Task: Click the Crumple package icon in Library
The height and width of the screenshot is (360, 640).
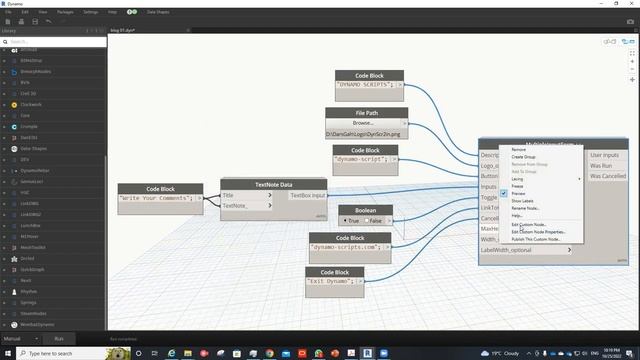Action: pos(14,127)
